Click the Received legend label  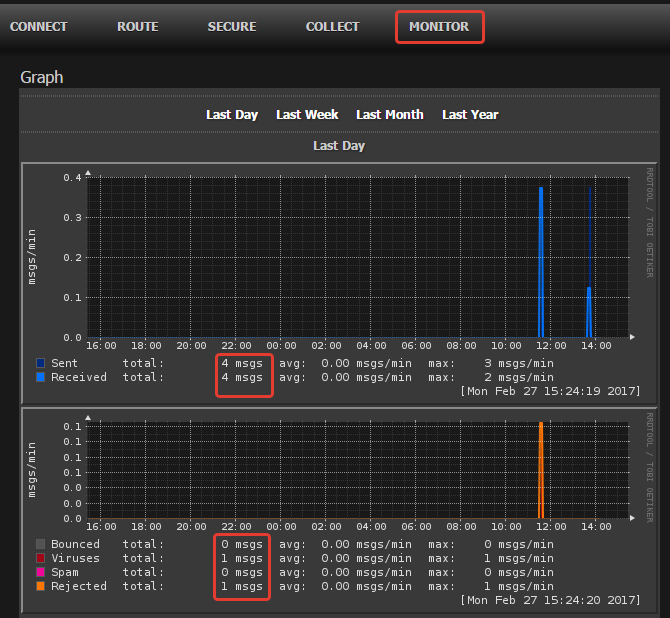coord(79,377)
